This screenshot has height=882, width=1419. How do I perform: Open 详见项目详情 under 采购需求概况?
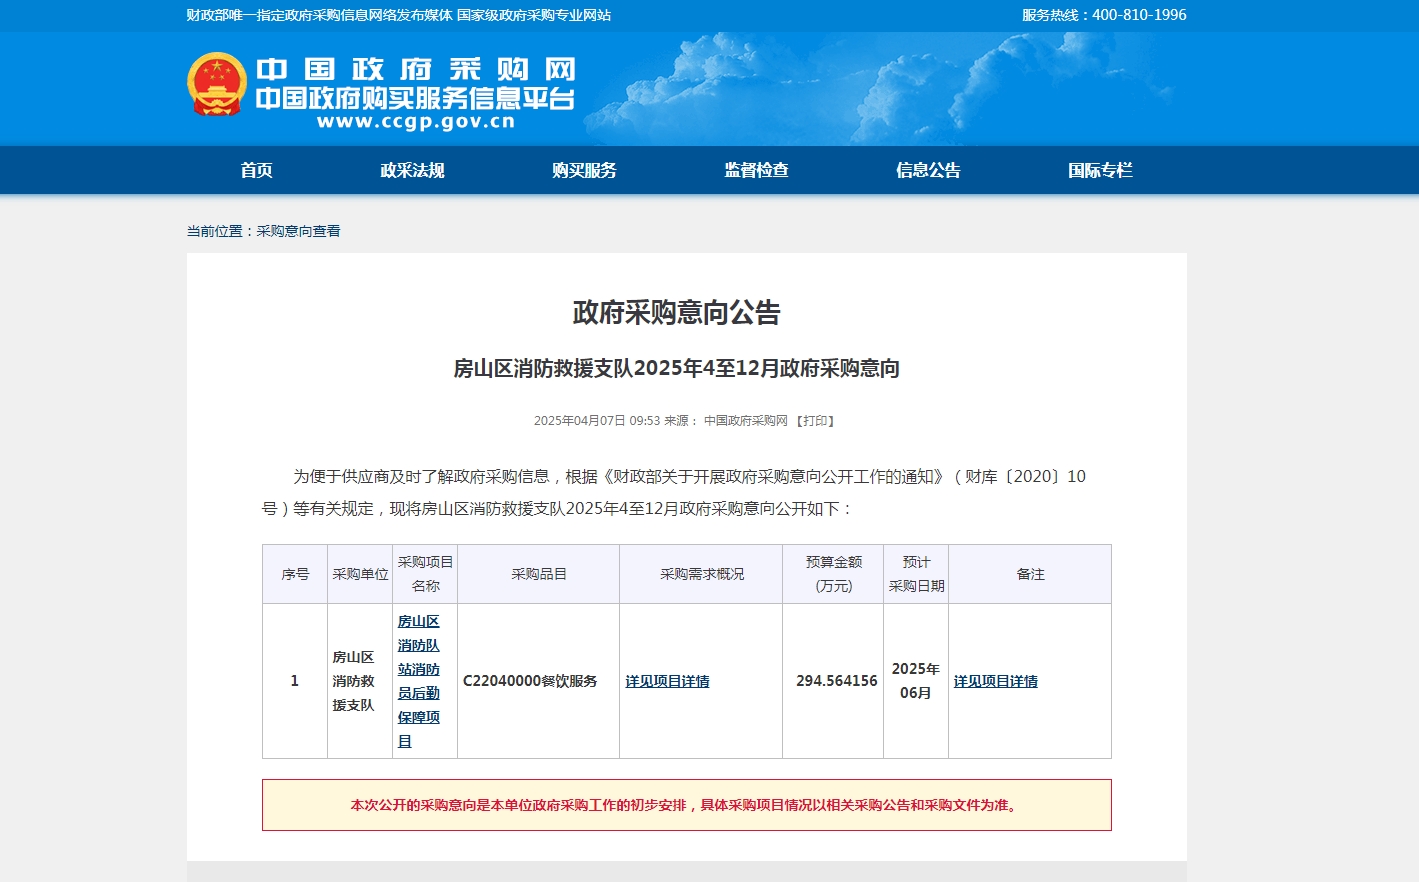coord(667,681)
